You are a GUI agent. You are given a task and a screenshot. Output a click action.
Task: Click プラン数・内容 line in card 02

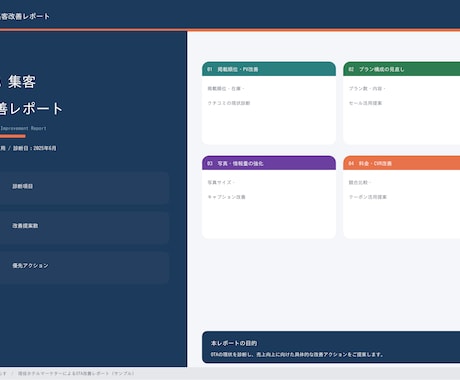367,88
